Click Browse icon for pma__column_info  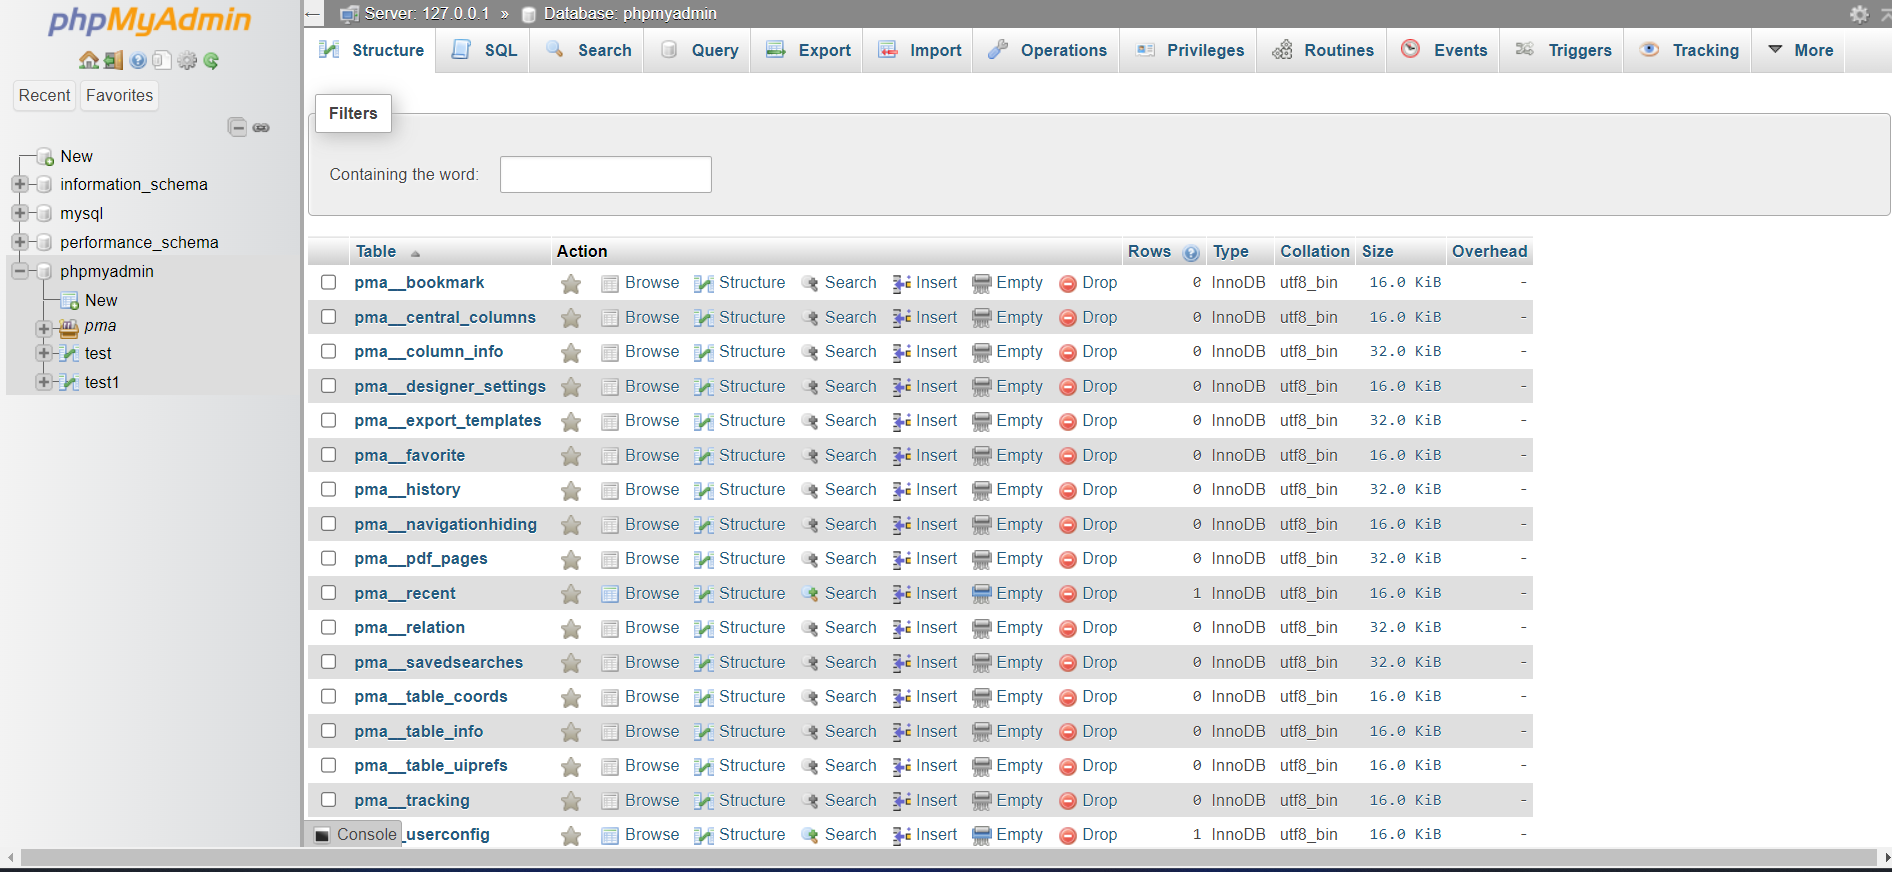point(610,352)
